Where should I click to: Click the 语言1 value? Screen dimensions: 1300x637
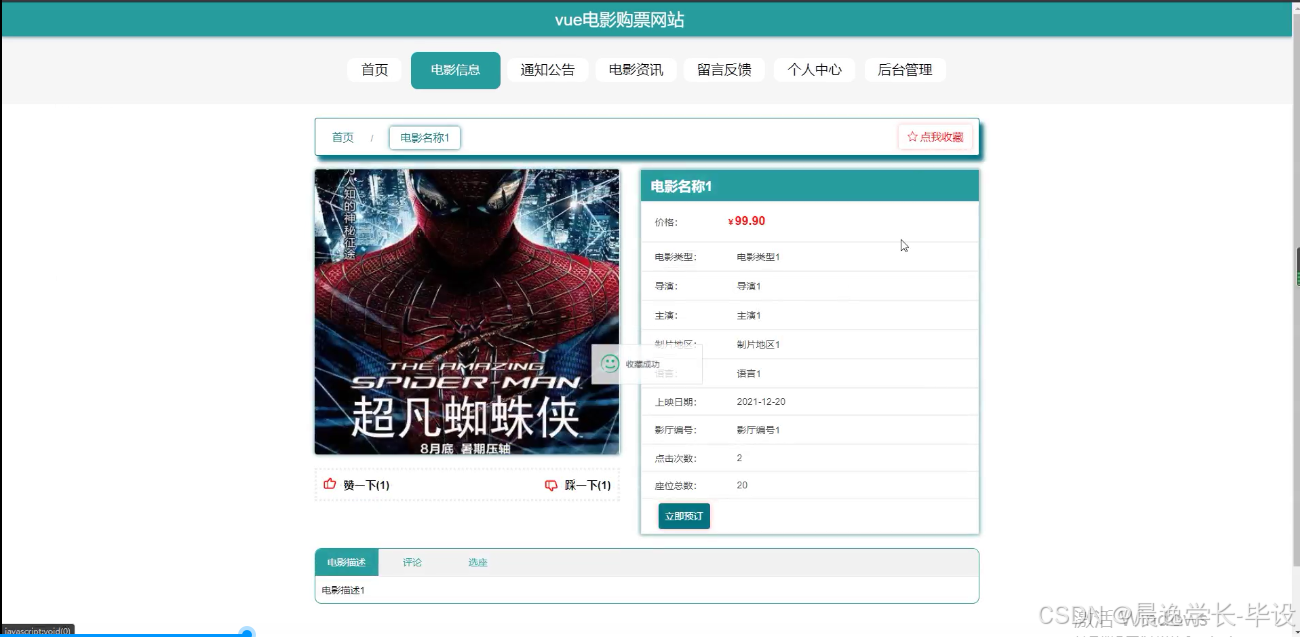(x=749, y=373)
